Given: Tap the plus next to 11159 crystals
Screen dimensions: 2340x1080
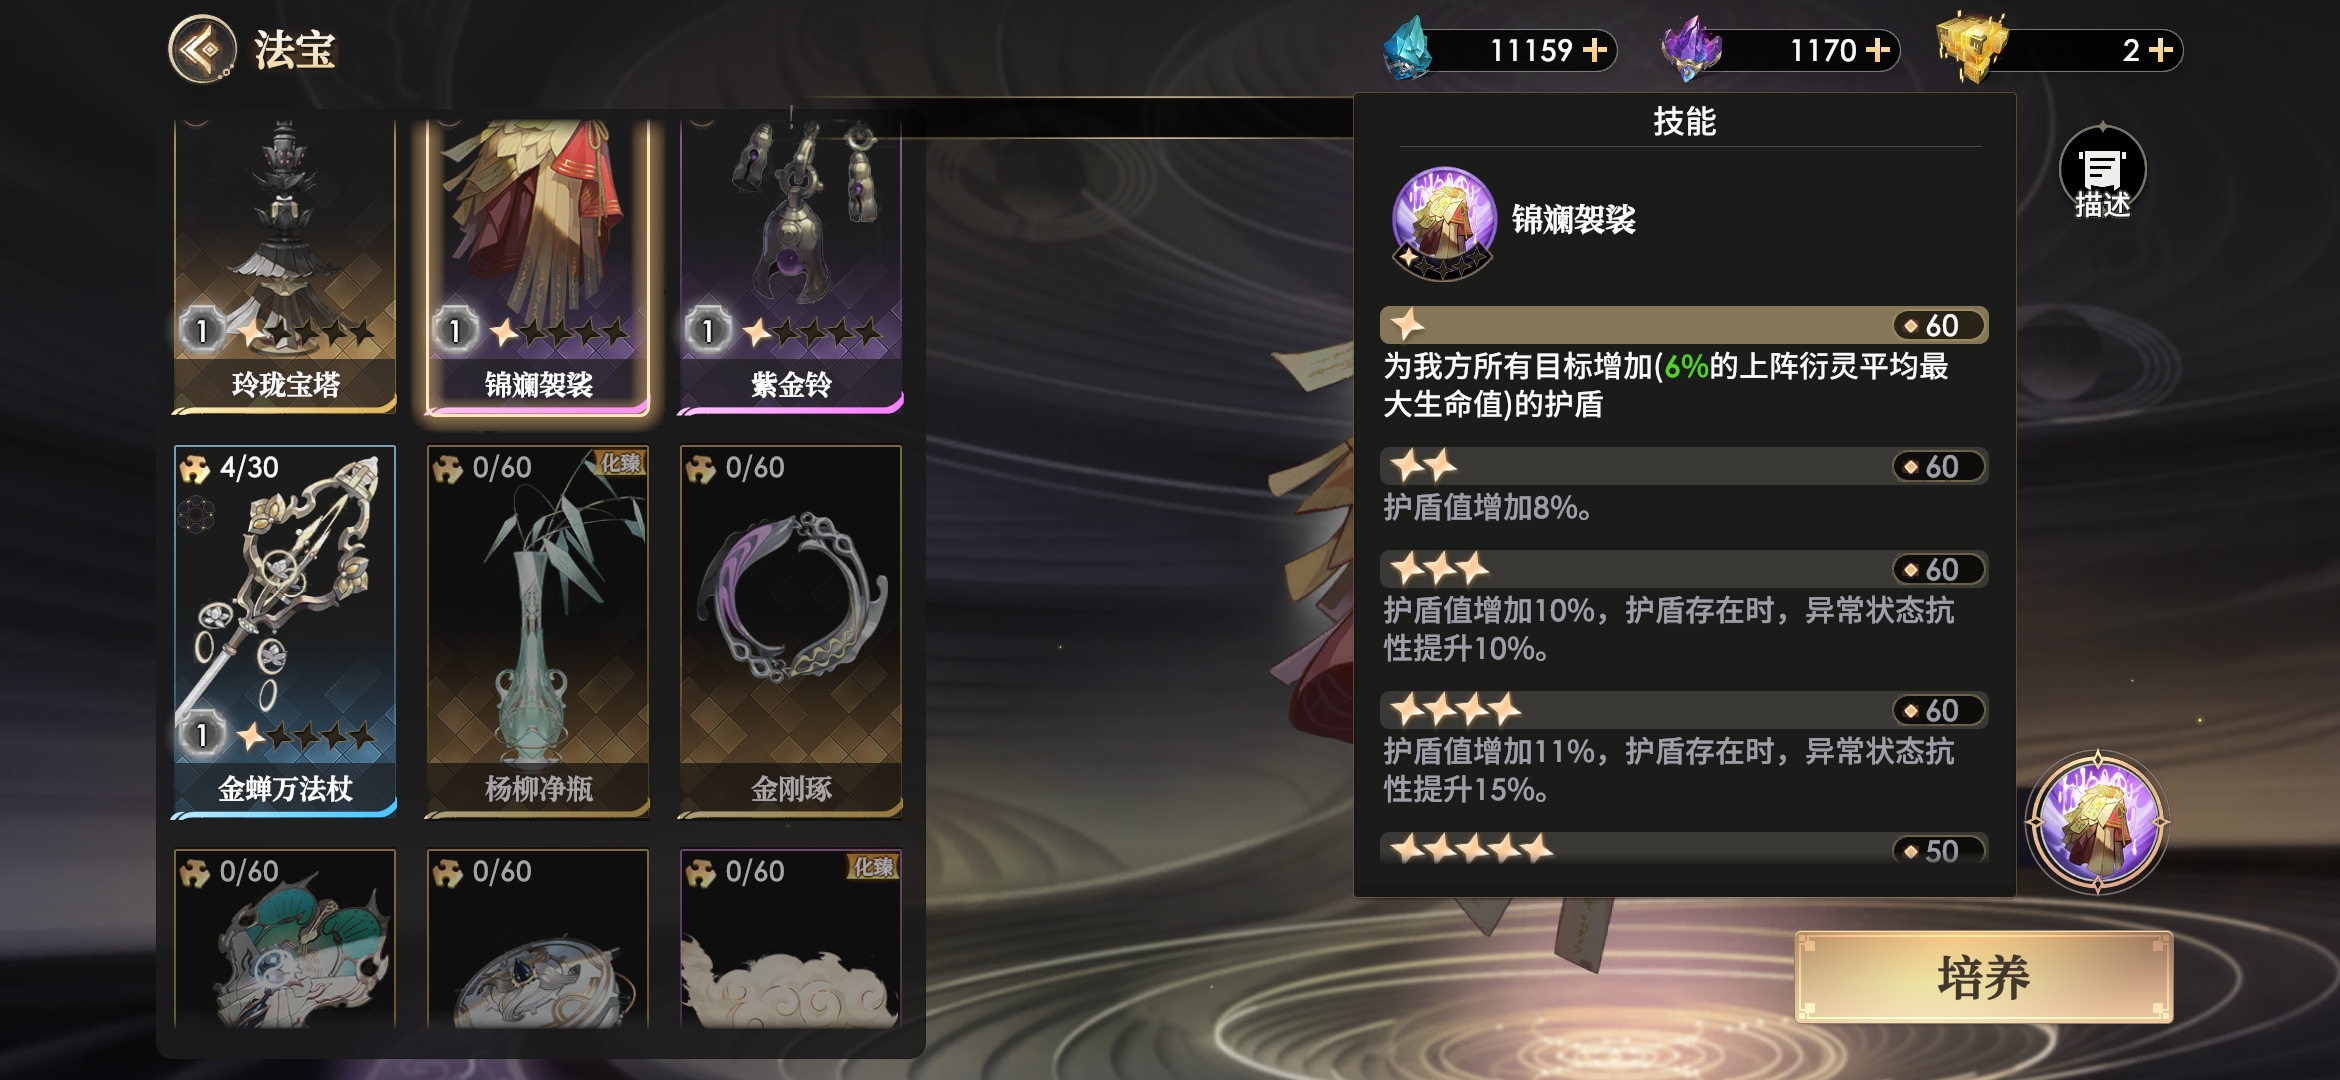Looking at the screenshot, I should point(1595,50).
